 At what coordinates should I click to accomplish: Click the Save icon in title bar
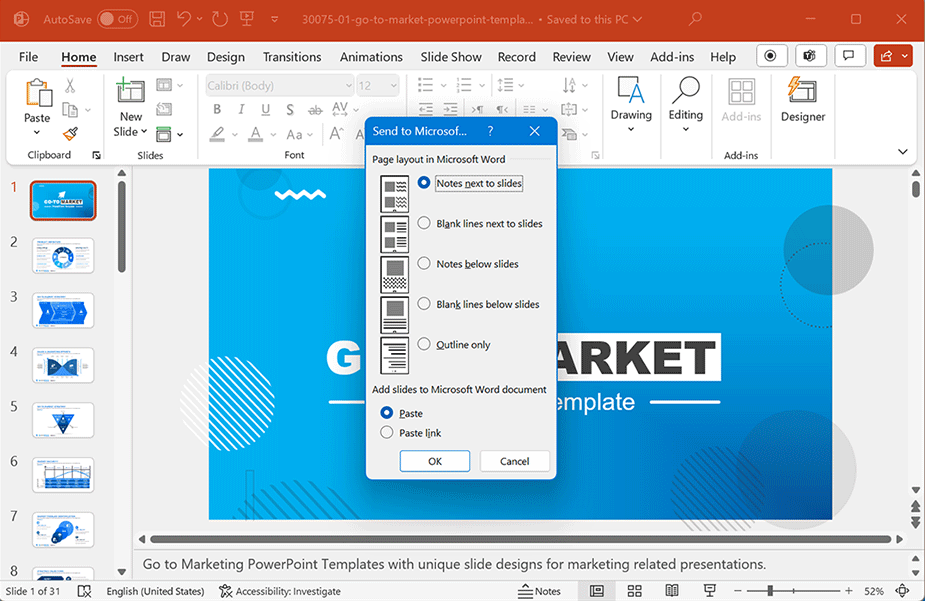tap(157, 19)
